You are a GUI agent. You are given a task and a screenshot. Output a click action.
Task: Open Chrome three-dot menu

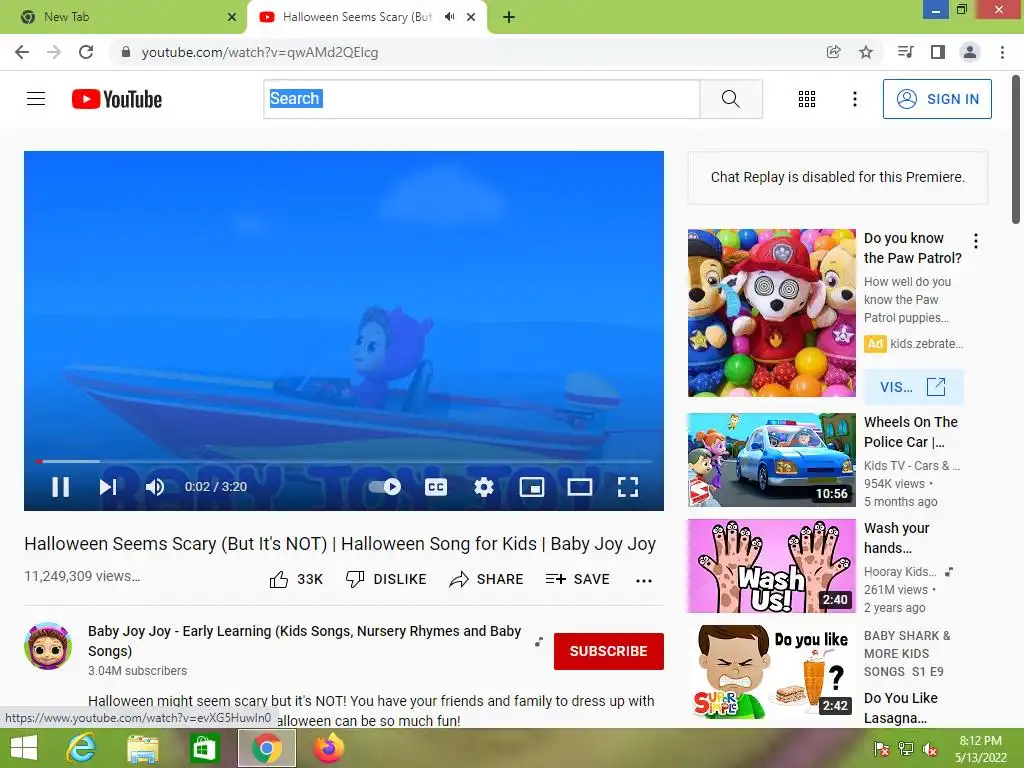pos(1002,52)
